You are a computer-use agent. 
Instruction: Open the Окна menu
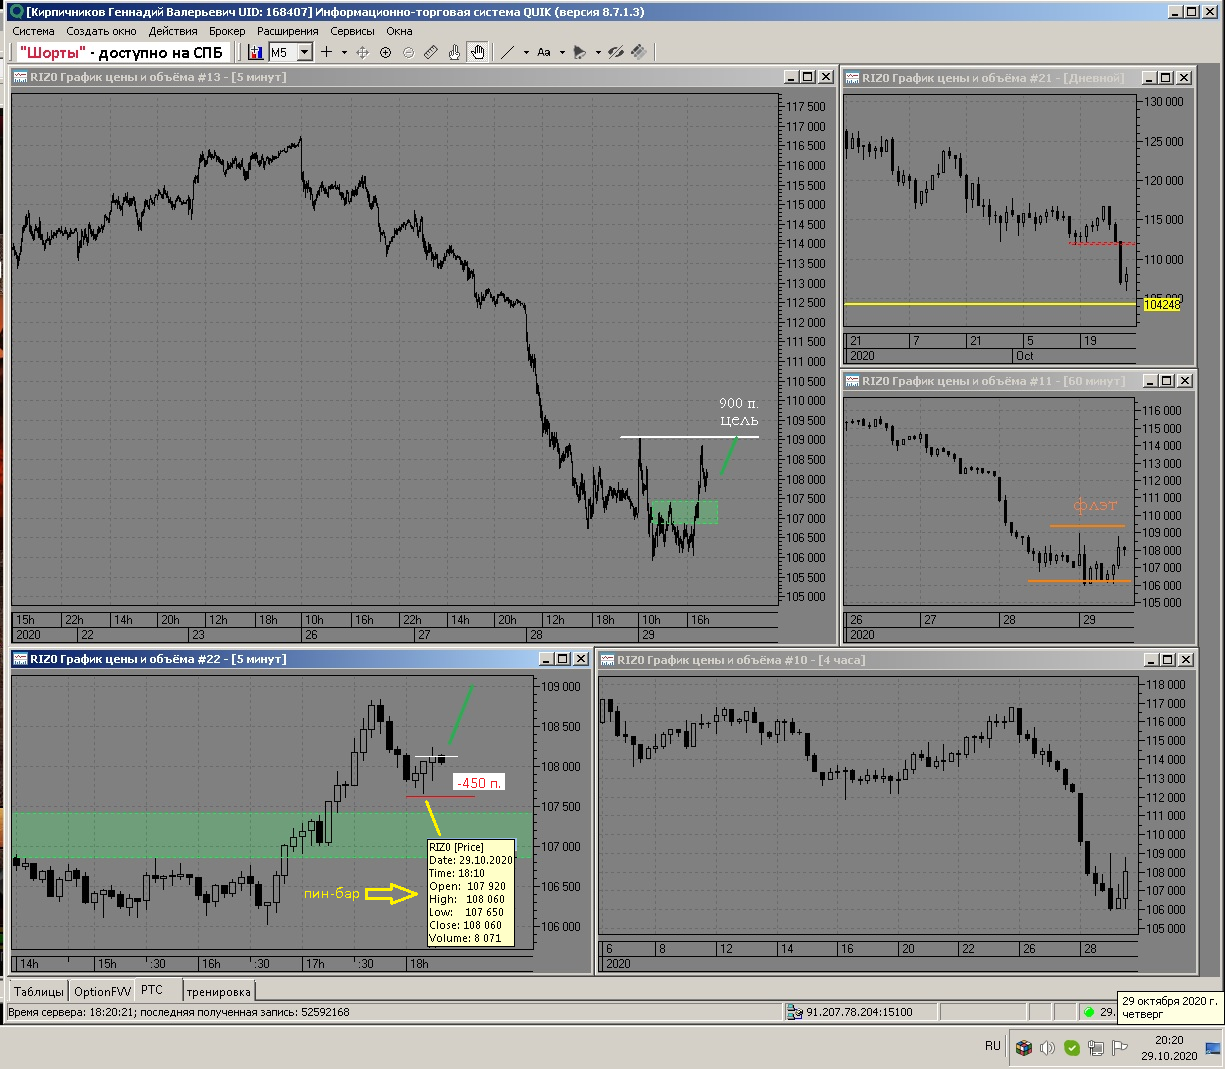tap(399, 31)
